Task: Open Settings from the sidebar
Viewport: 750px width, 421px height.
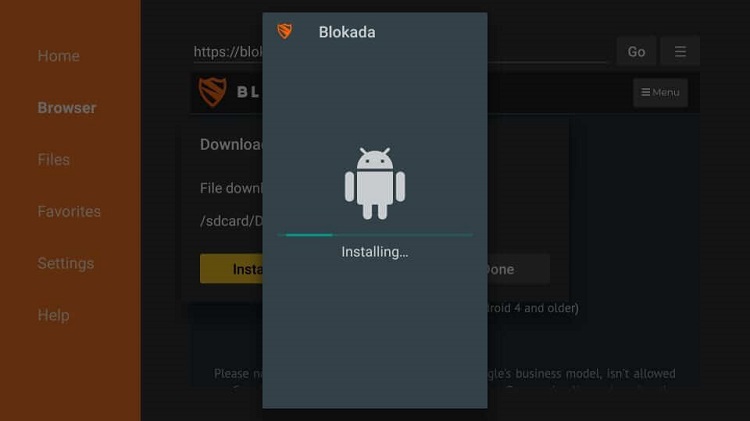Action: (x=66, y=263)
